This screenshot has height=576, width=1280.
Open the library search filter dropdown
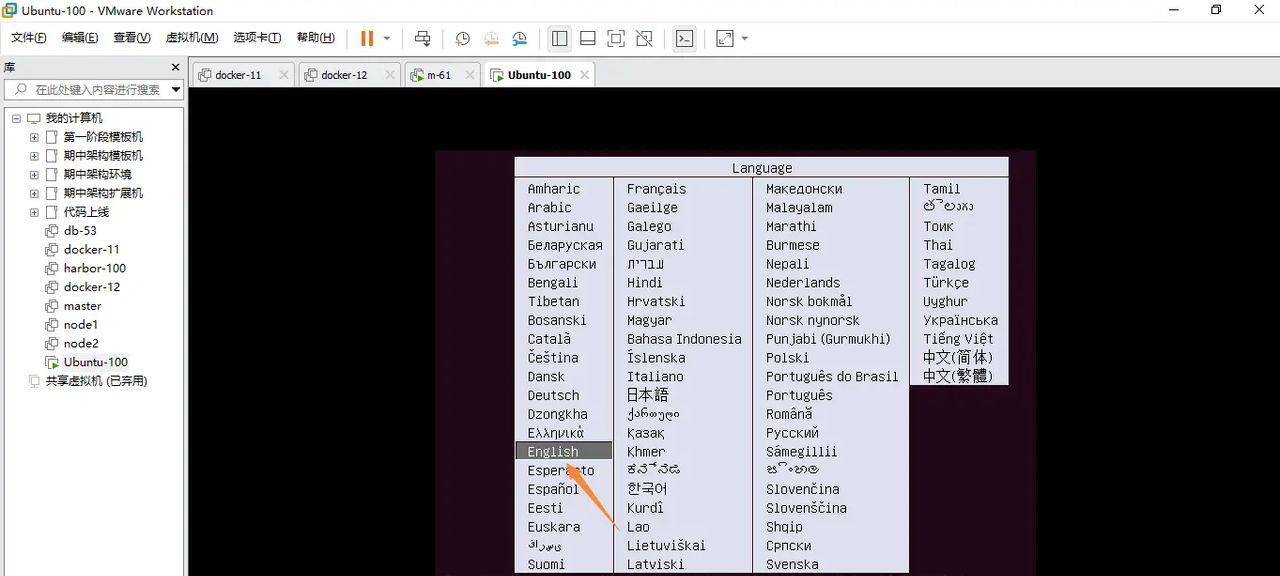coord(176,89)
